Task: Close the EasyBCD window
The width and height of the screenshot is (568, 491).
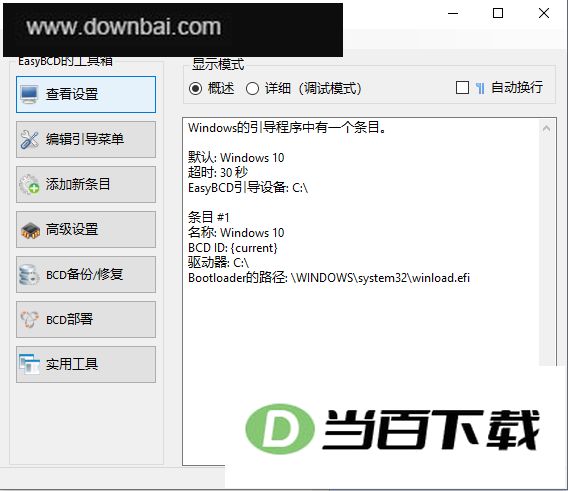Action: 544,13
